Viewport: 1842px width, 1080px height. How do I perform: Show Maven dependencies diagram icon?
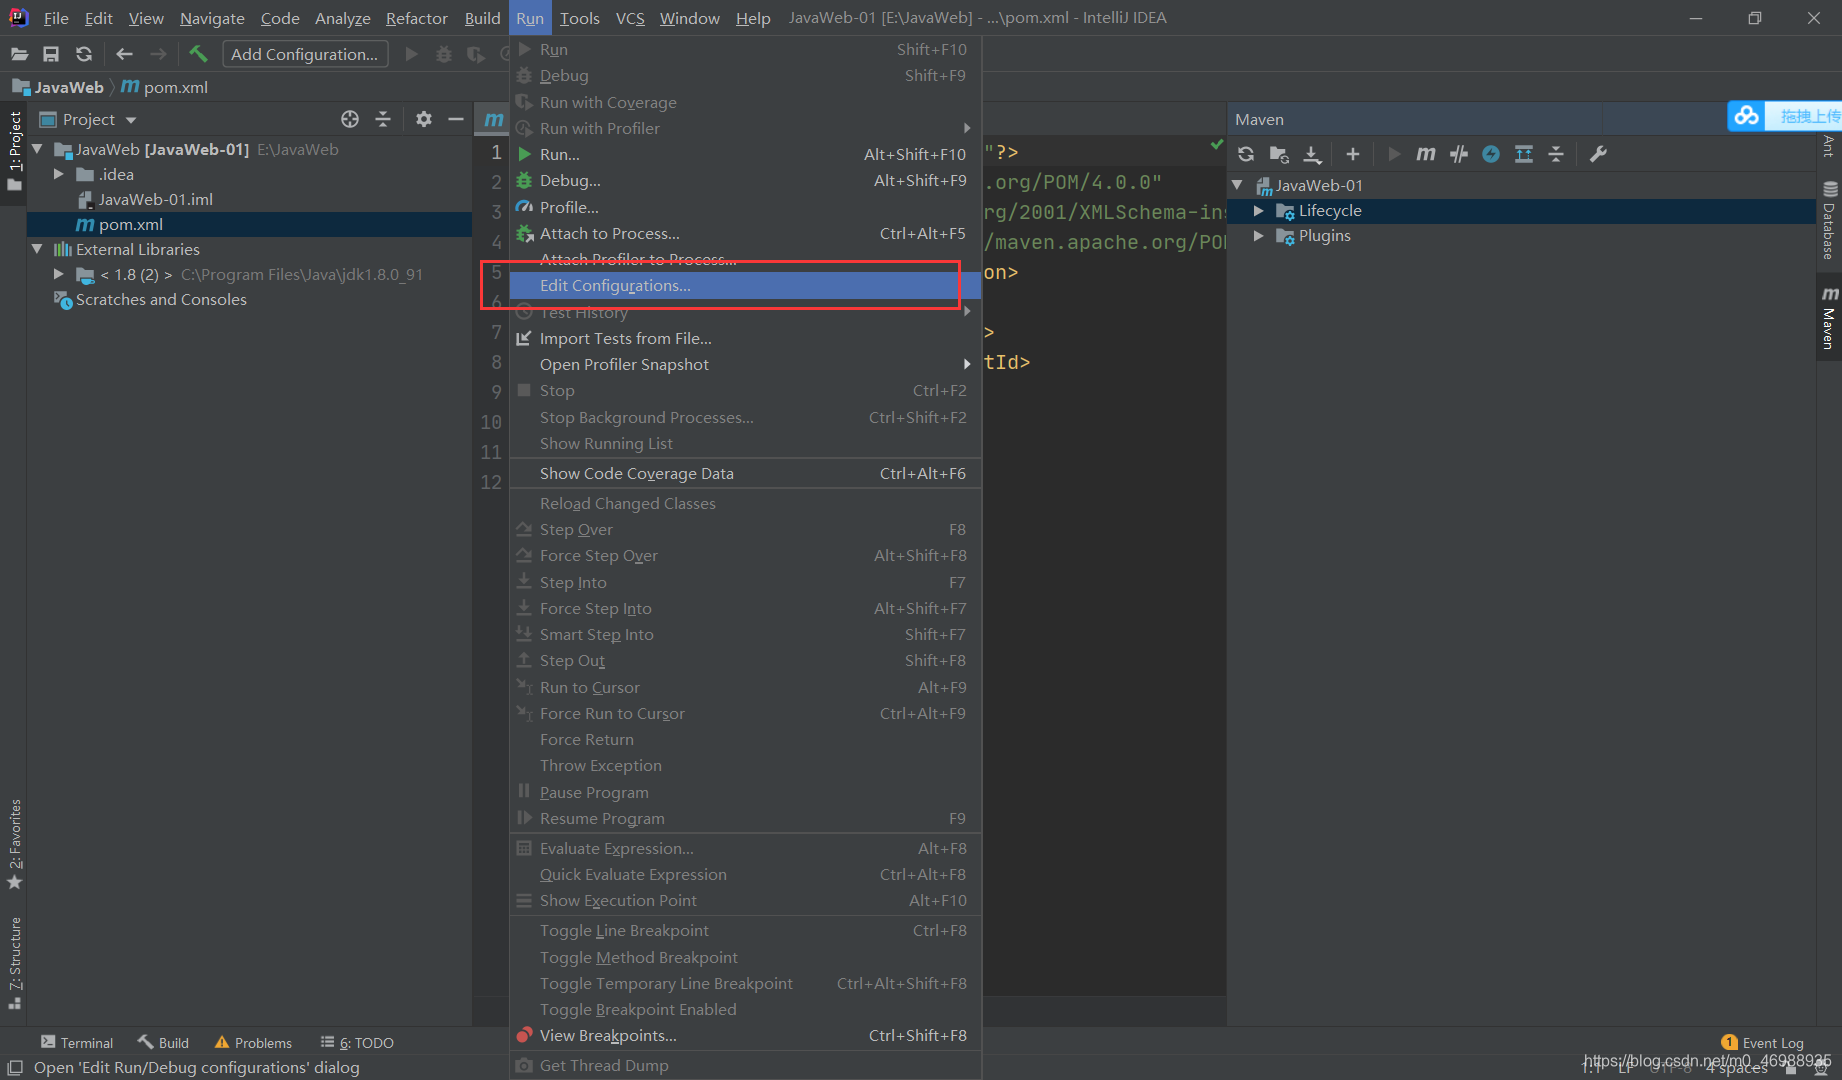(x=1524, y=154)
